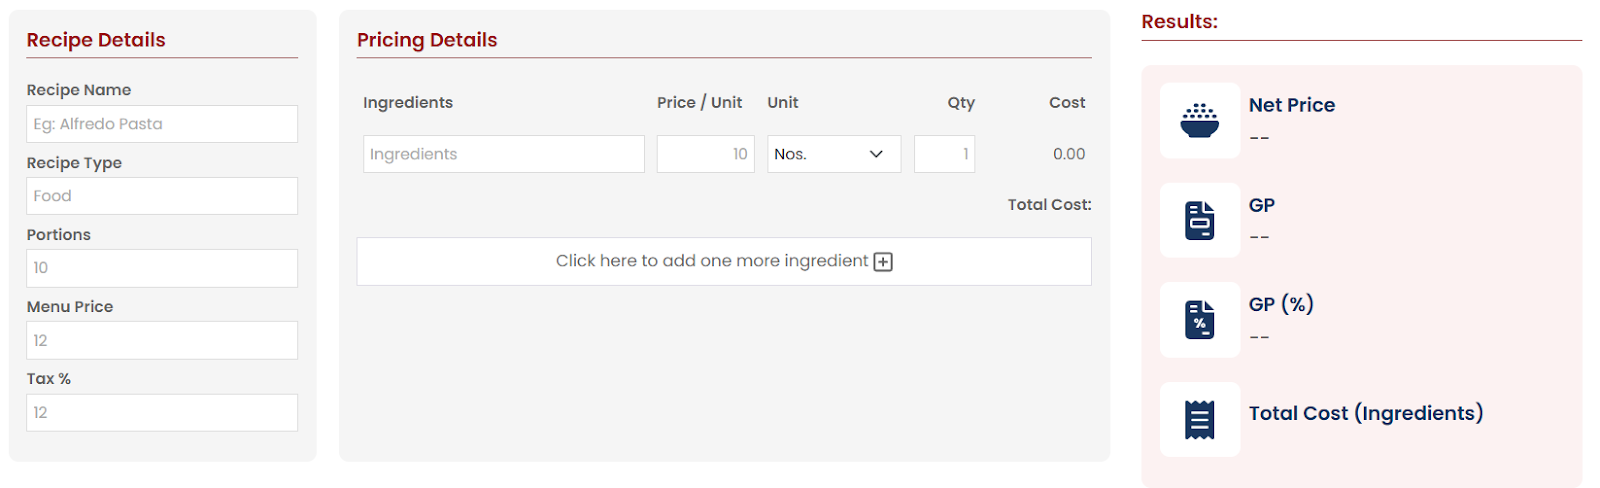Click the Total Cost (Ingredients) label
This screenshot has width=1600, height=488.
[x=1366, y=413]
